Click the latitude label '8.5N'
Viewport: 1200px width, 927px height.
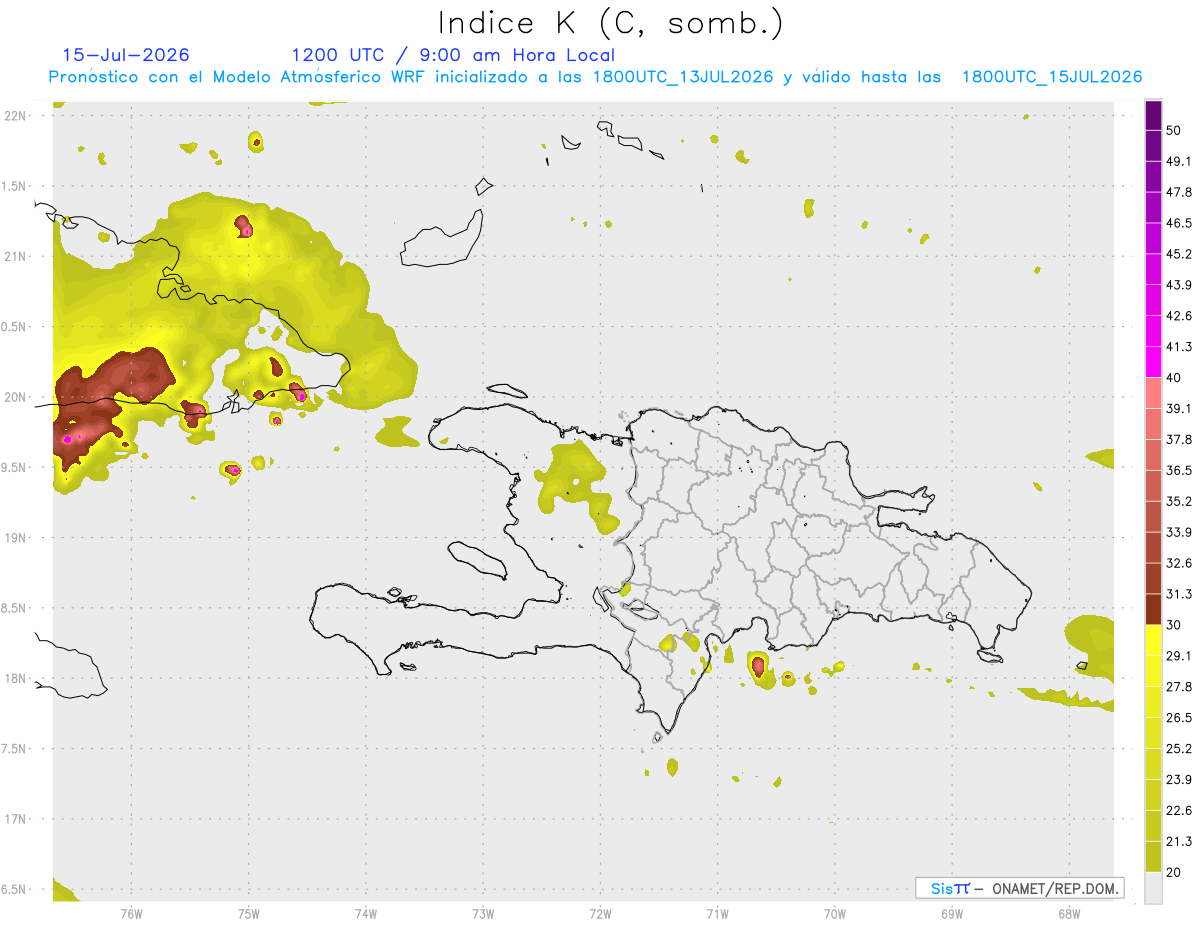tap(15, 608)
